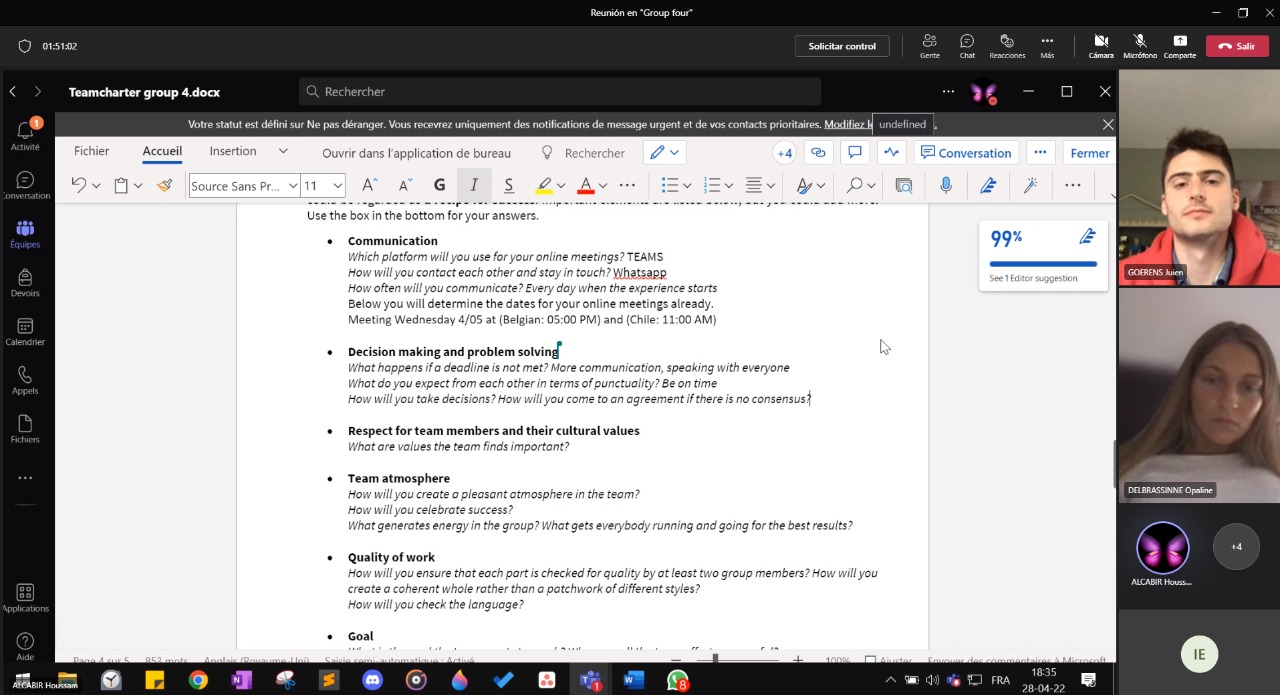Screen dimensions: 1280x695
Task: Click the Fermer button
Action: pyautogui.click(x=1090, y=153)
